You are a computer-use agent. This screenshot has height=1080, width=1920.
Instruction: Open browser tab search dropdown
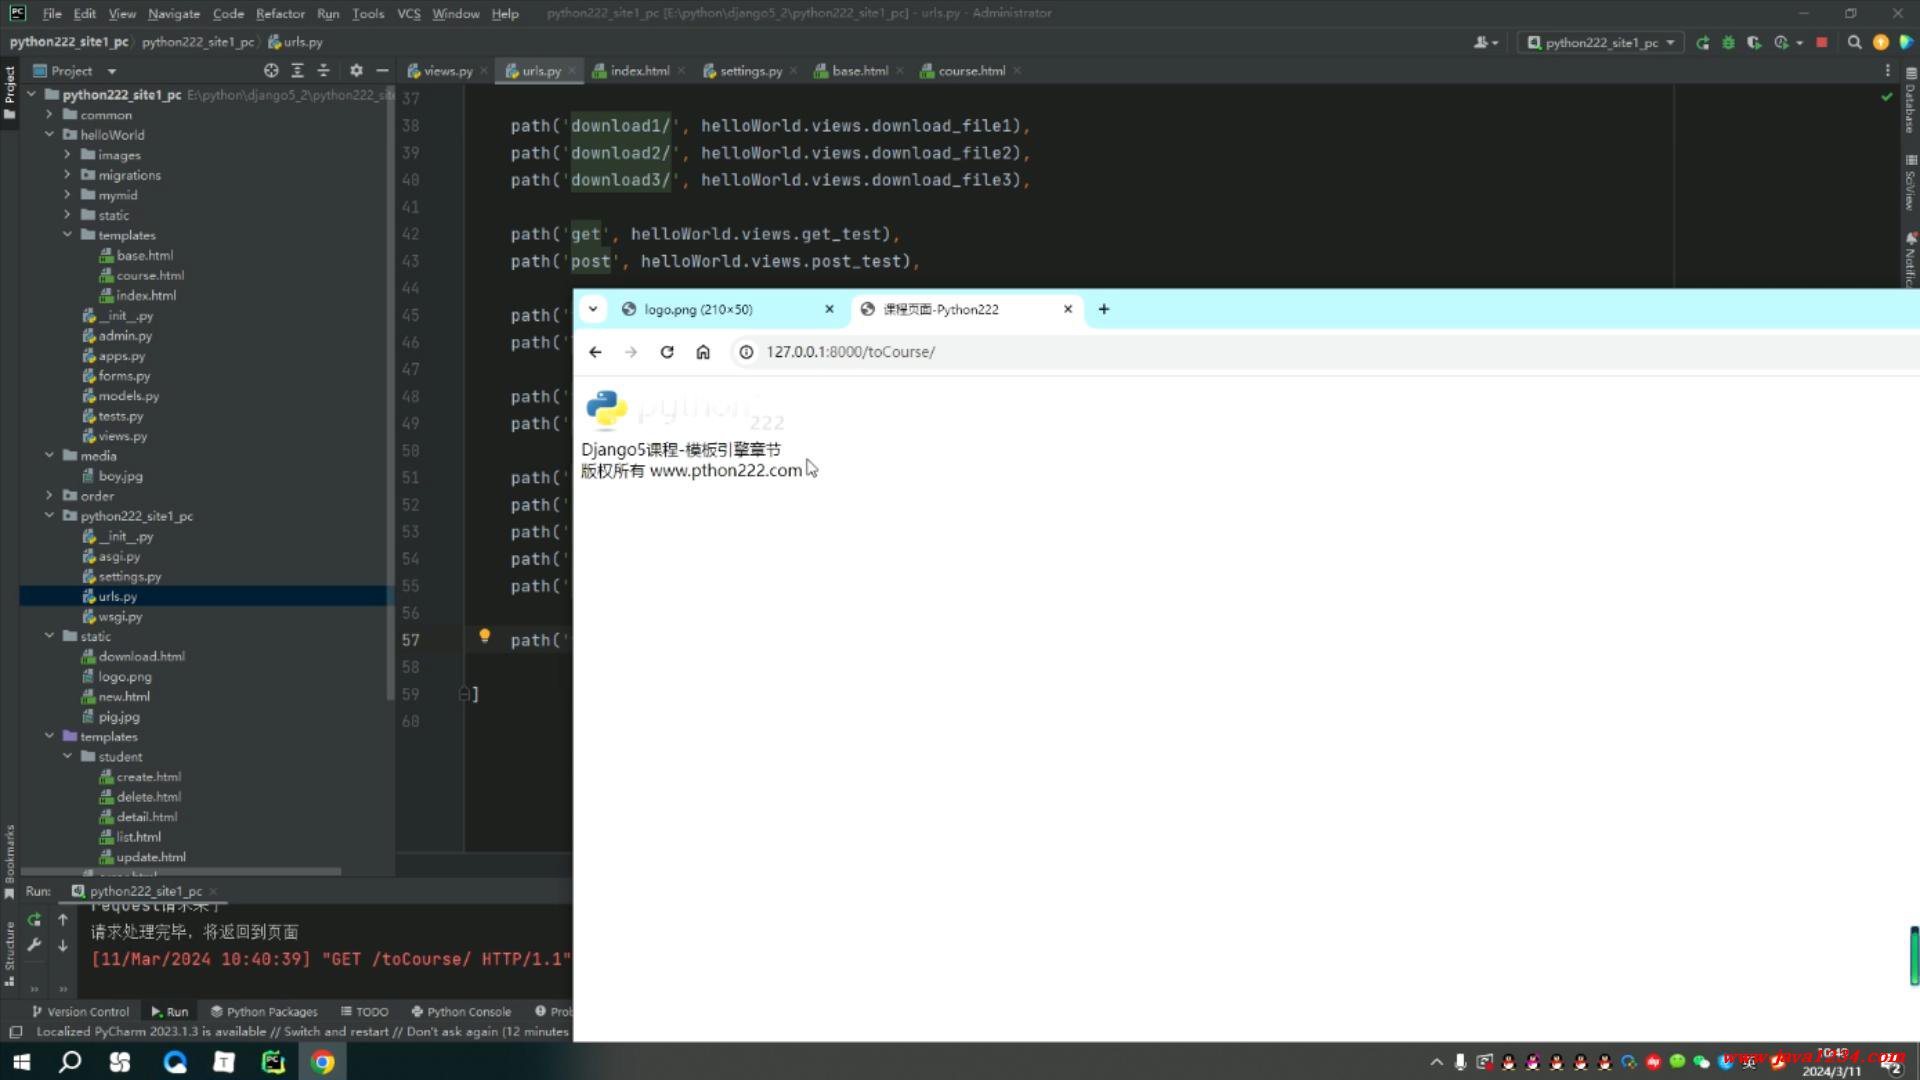coord(593,309)
